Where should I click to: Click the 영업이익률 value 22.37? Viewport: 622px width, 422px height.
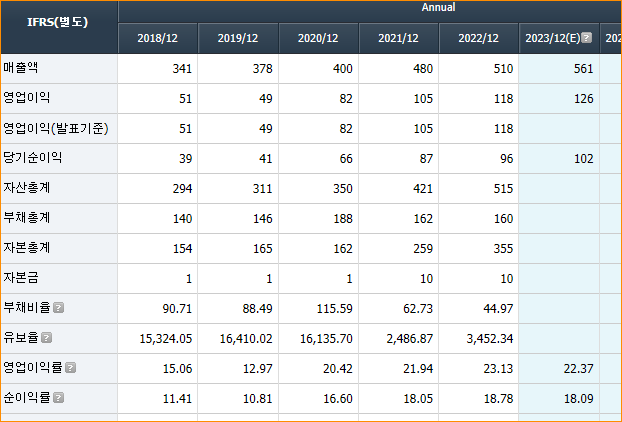point(578,368)
